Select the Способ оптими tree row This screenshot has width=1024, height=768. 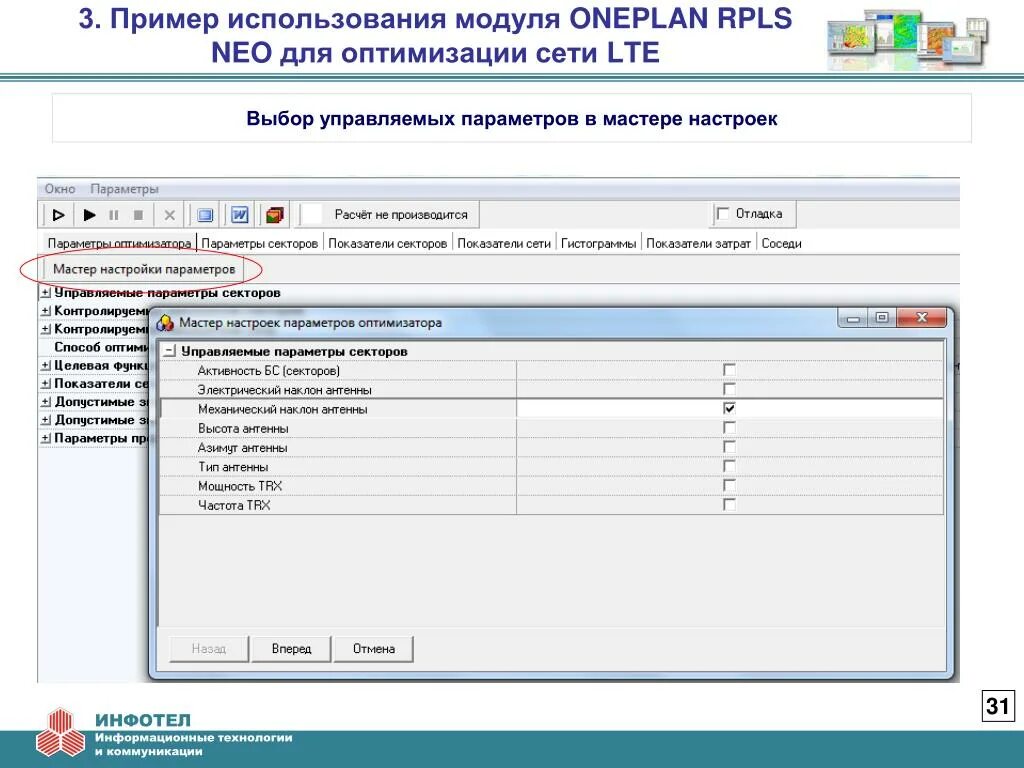(101, 347)
